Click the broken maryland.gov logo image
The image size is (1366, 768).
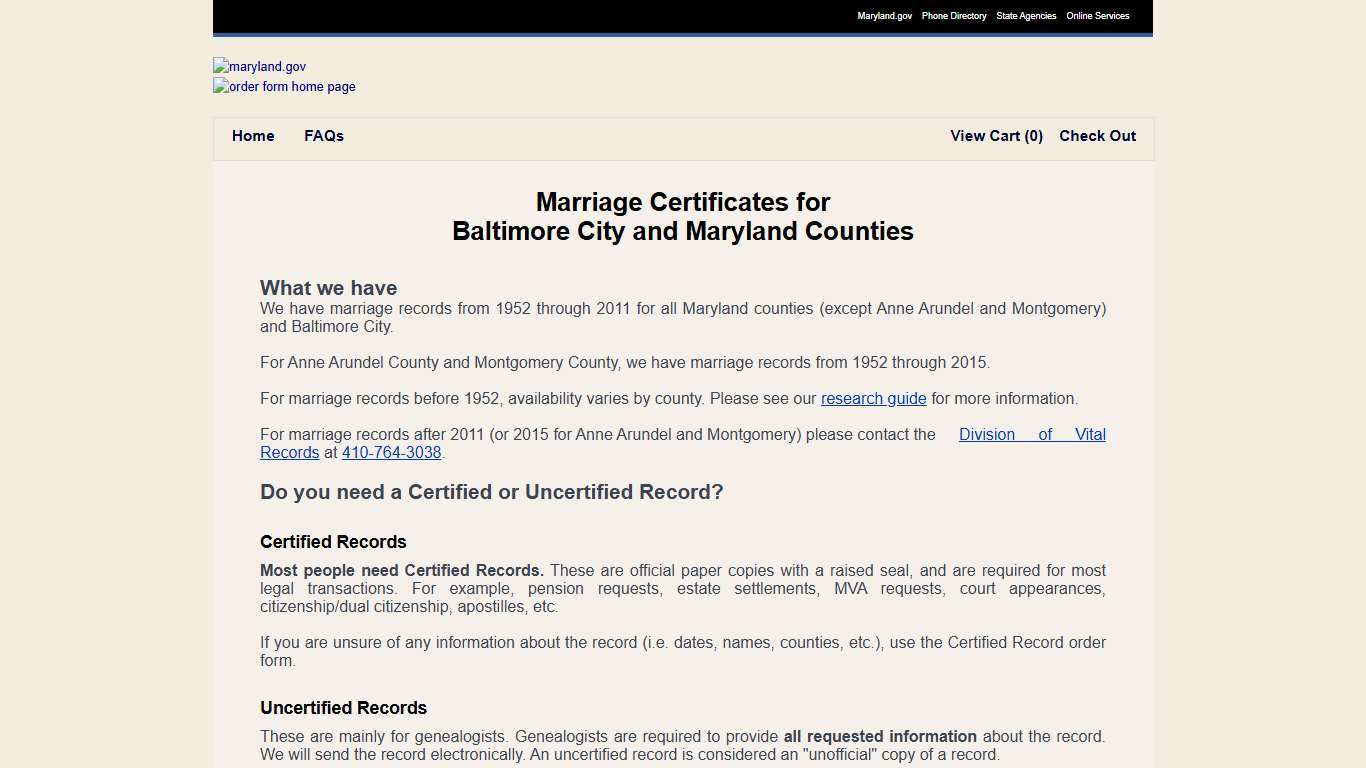(260, 67)
